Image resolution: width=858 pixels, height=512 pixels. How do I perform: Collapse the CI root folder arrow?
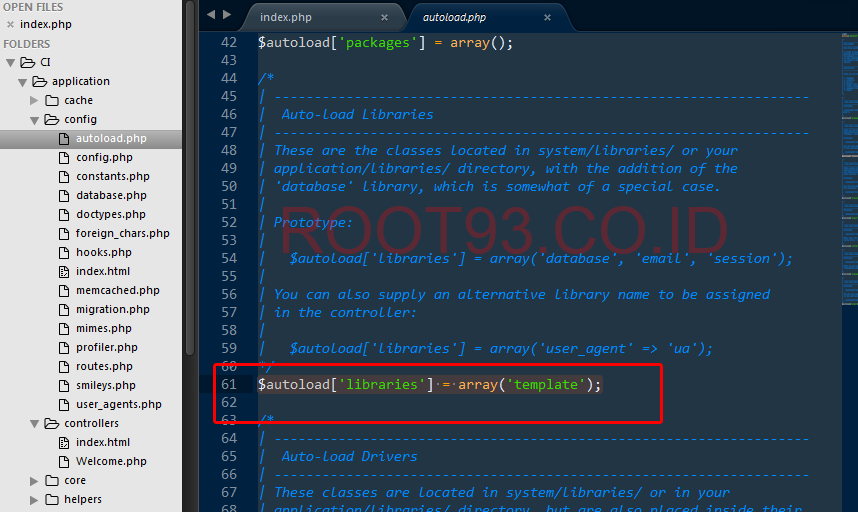(x=10, y=63)
